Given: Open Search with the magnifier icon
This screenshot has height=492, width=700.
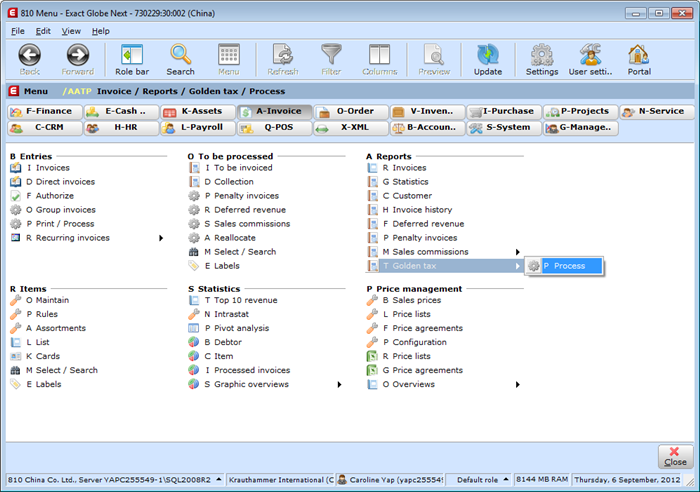Looking at the screenshot, I should (180, 55).
